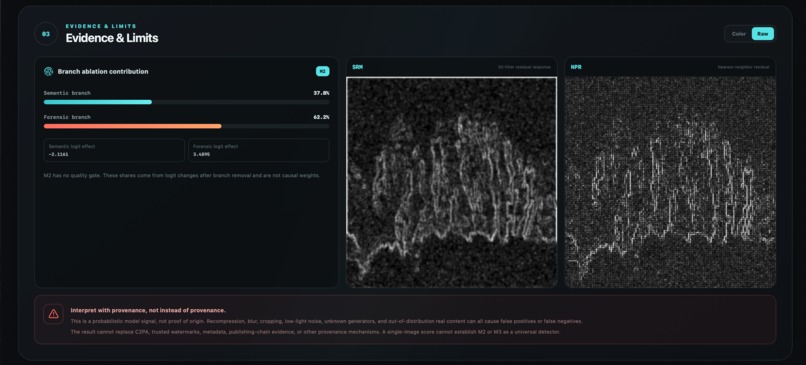Click the 'Interpret with provenance' warning headline
The image size is (806, 365).
(148, 311)
